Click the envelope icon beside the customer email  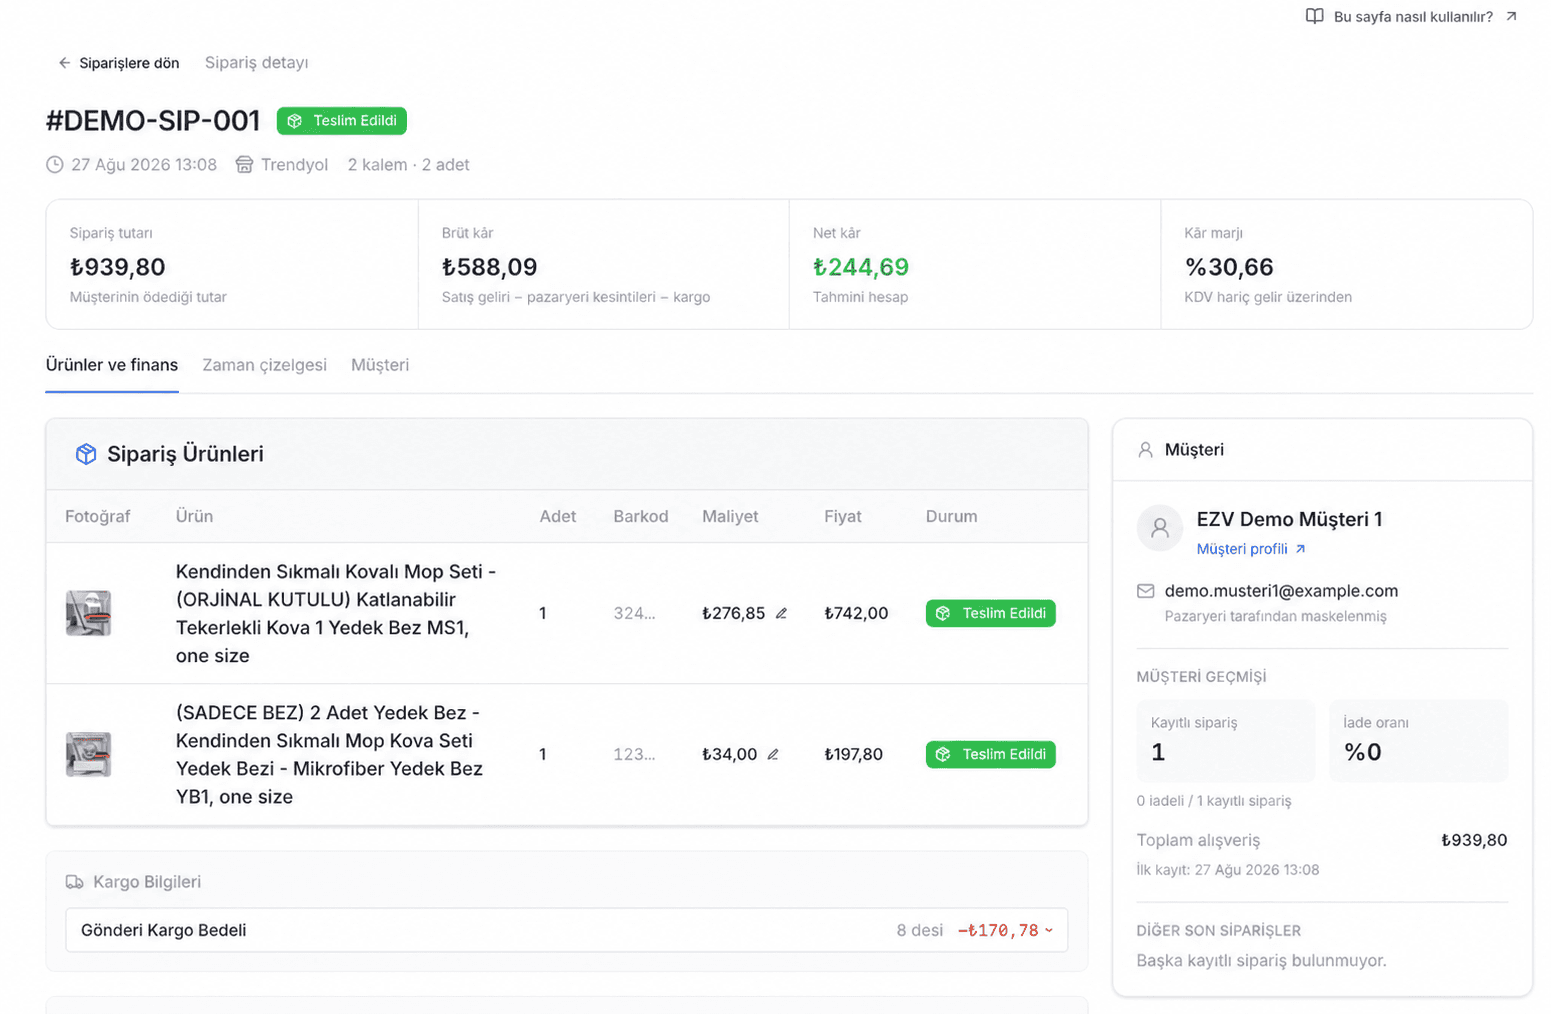click(1146, 591)
